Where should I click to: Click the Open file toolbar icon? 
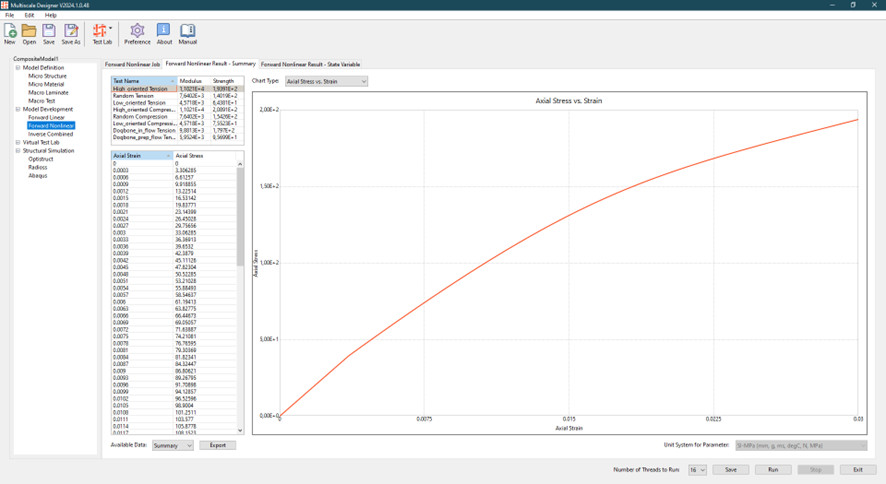[x=29, y=34]
